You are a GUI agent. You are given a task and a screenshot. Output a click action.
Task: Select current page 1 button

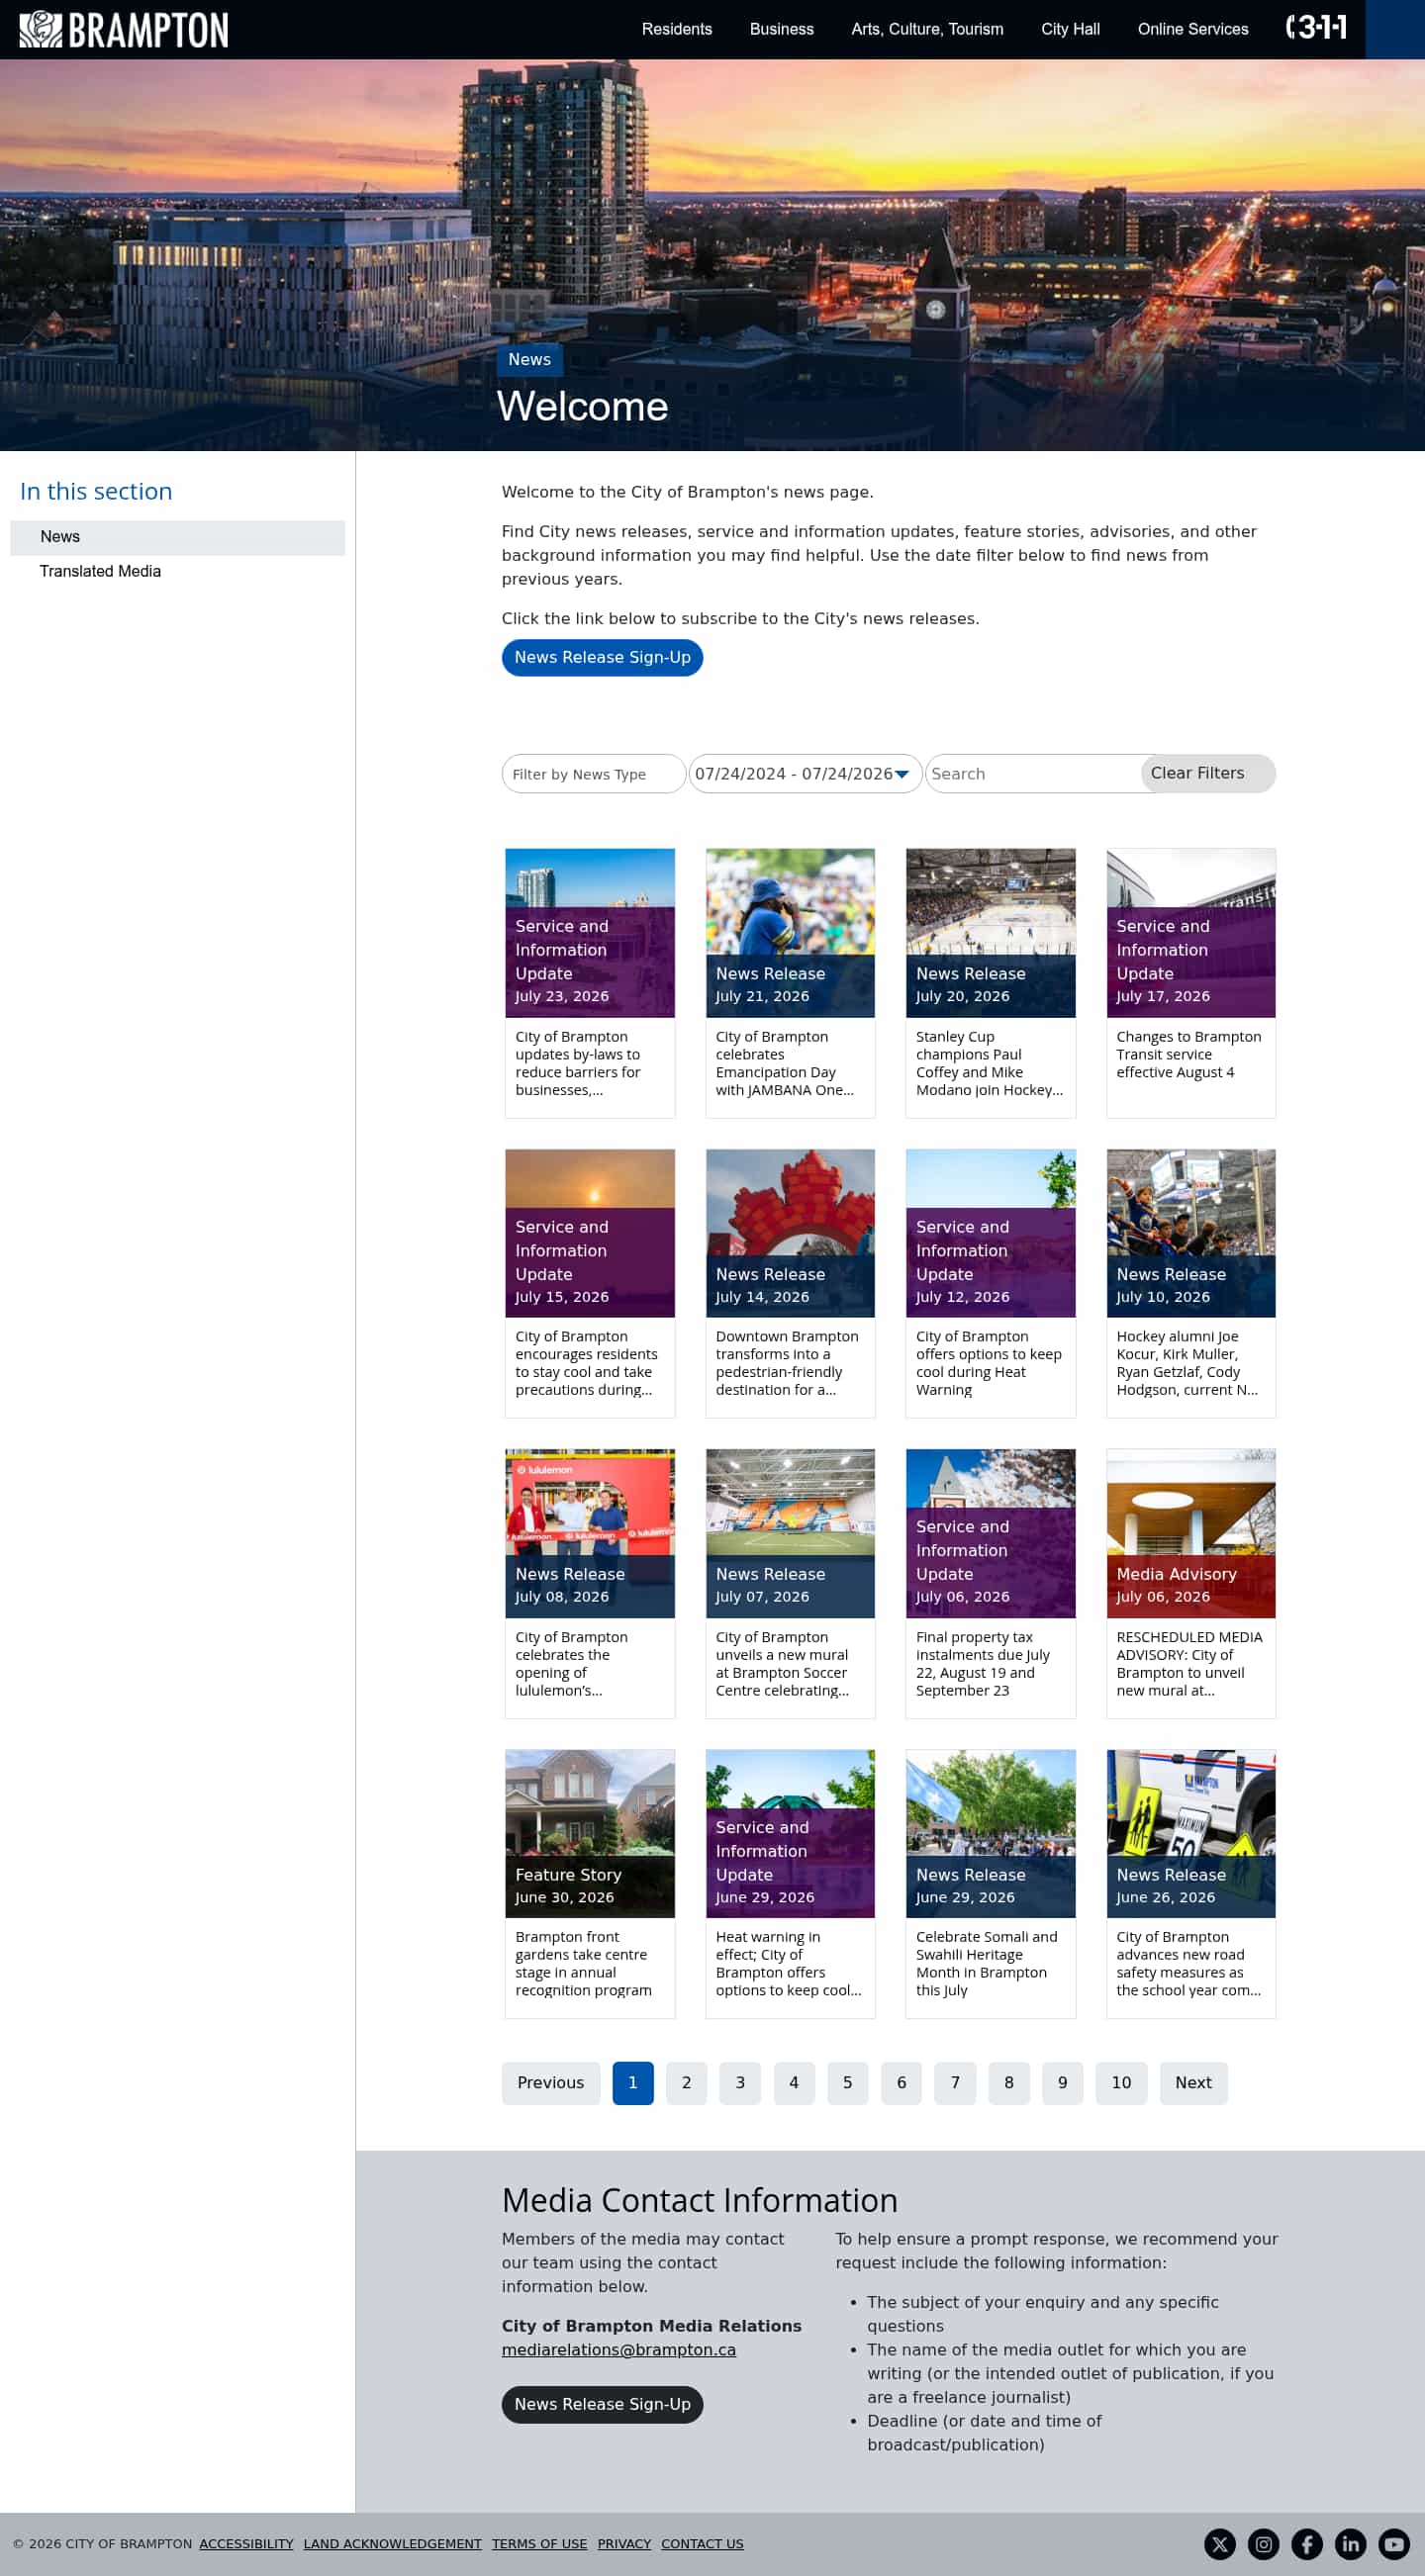coord(632,2082)
